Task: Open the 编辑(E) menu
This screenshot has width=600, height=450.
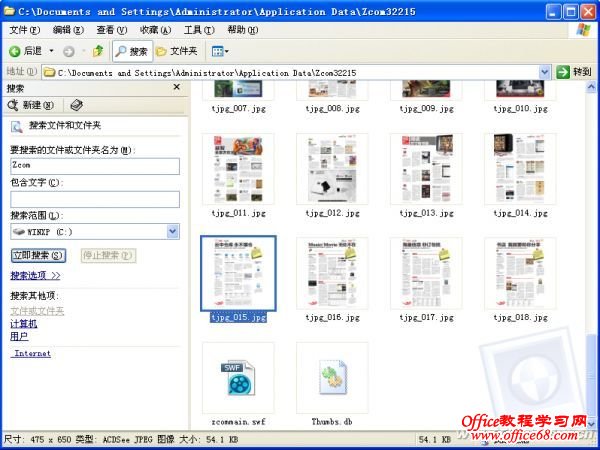Action: [68, 30]
